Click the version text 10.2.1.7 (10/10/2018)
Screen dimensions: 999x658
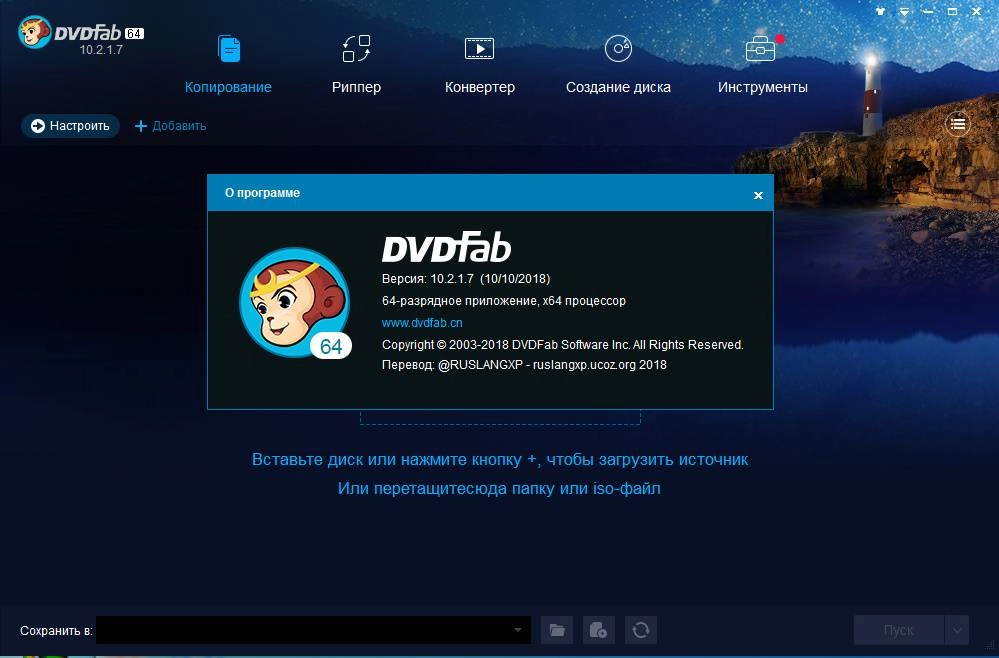[x=466, y=279]
